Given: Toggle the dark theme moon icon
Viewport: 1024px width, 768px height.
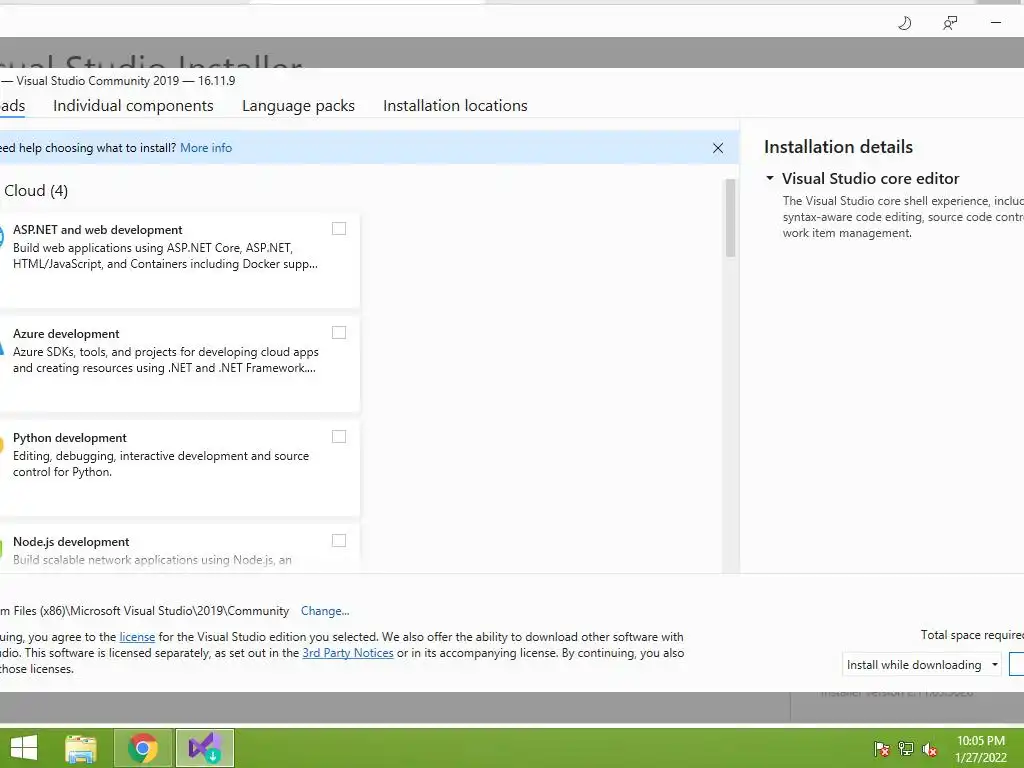Looking at the screenshot, I should (x=904, y=24).
